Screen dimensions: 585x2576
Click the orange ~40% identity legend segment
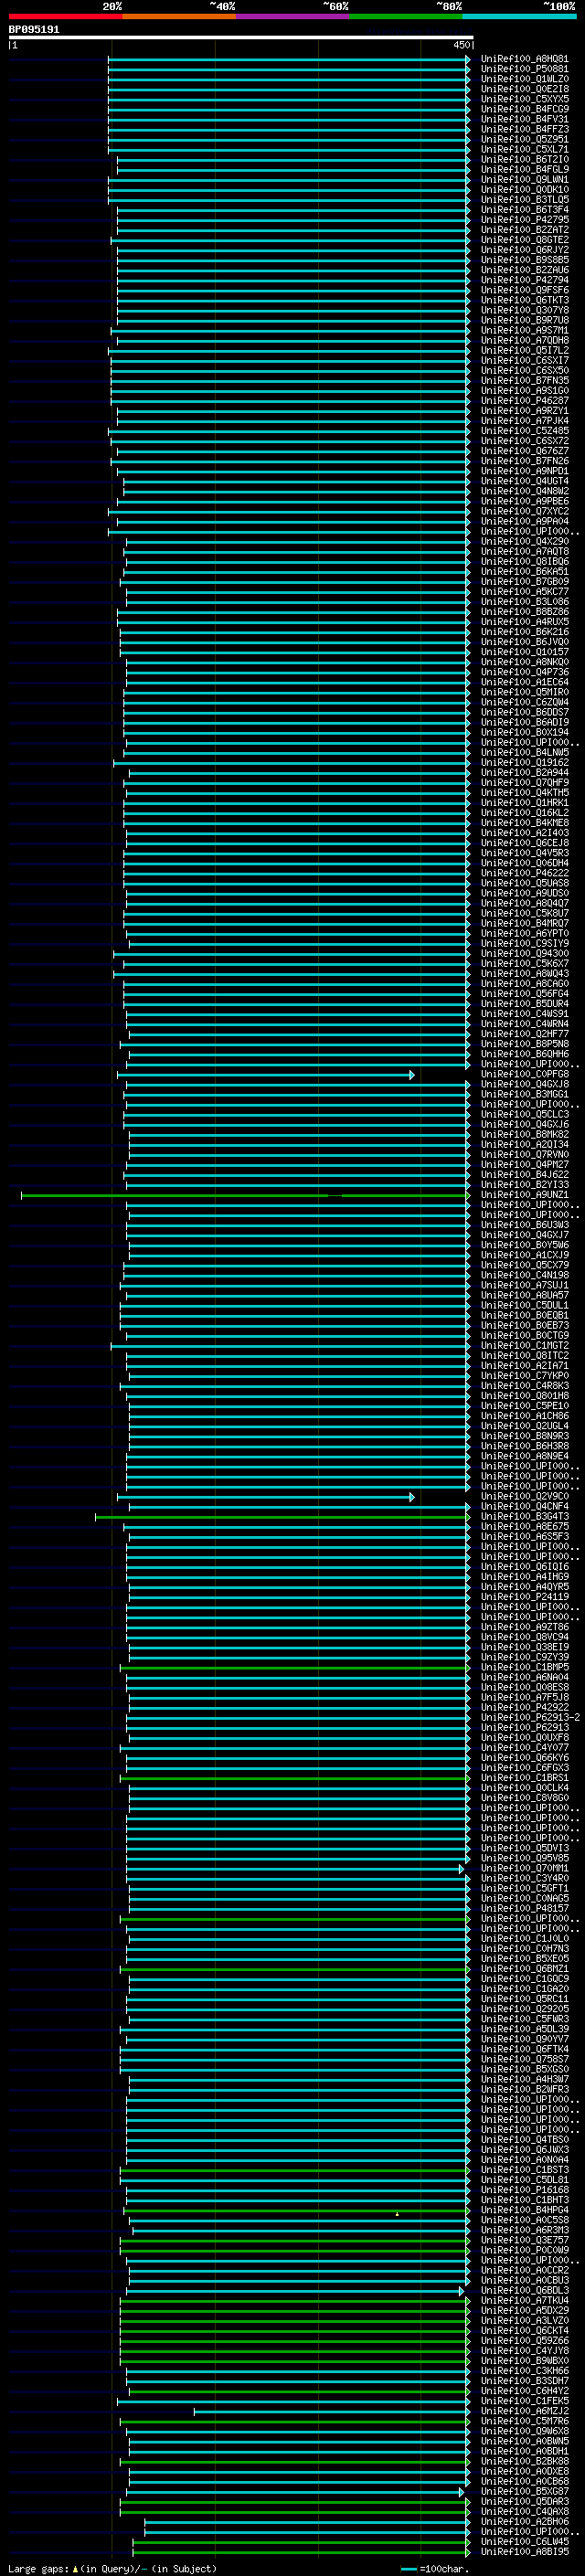coord(179,16)
